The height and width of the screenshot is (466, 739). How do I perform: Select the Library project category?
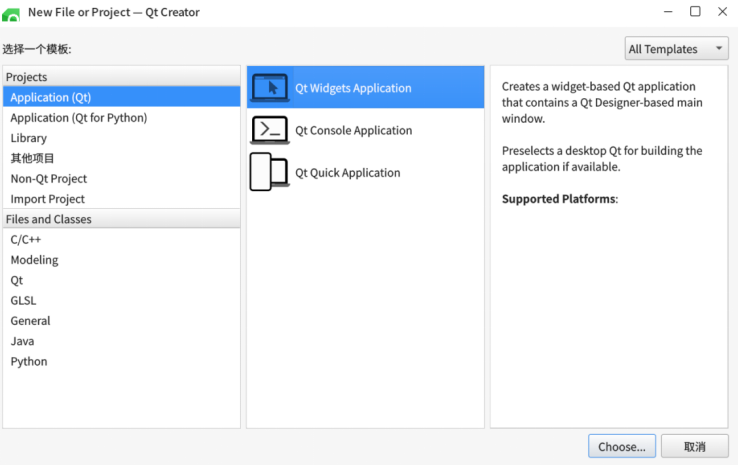(122, 138)
